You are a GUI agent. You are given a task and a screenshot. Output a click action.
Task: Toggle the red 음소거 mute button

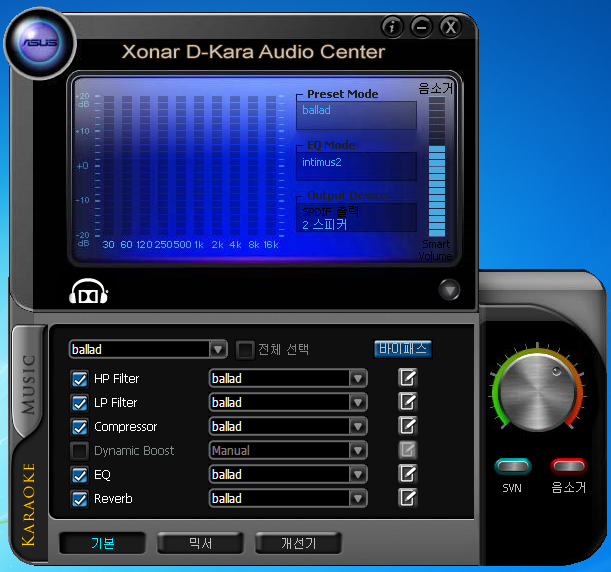pos(569,466)
